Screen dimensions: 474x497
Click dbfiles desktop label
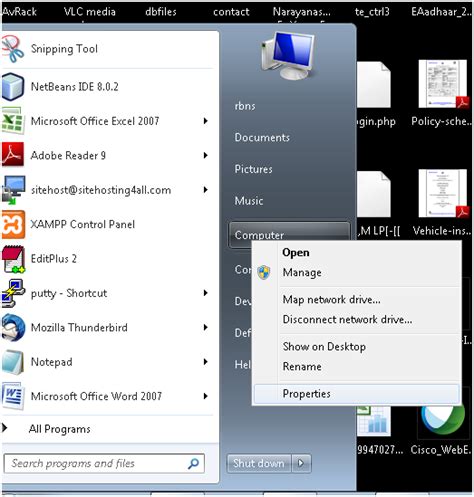point(161,12)
